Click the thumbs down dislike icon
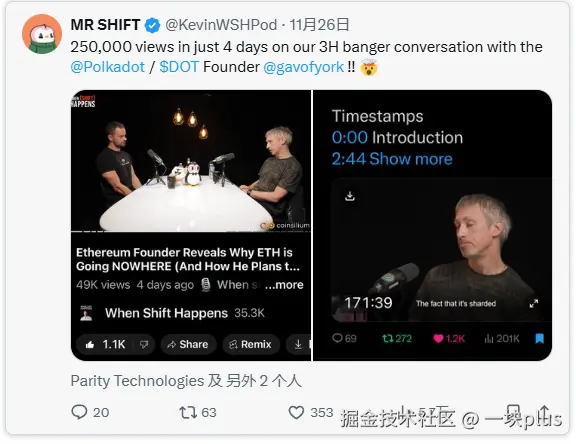 (144, 344)
